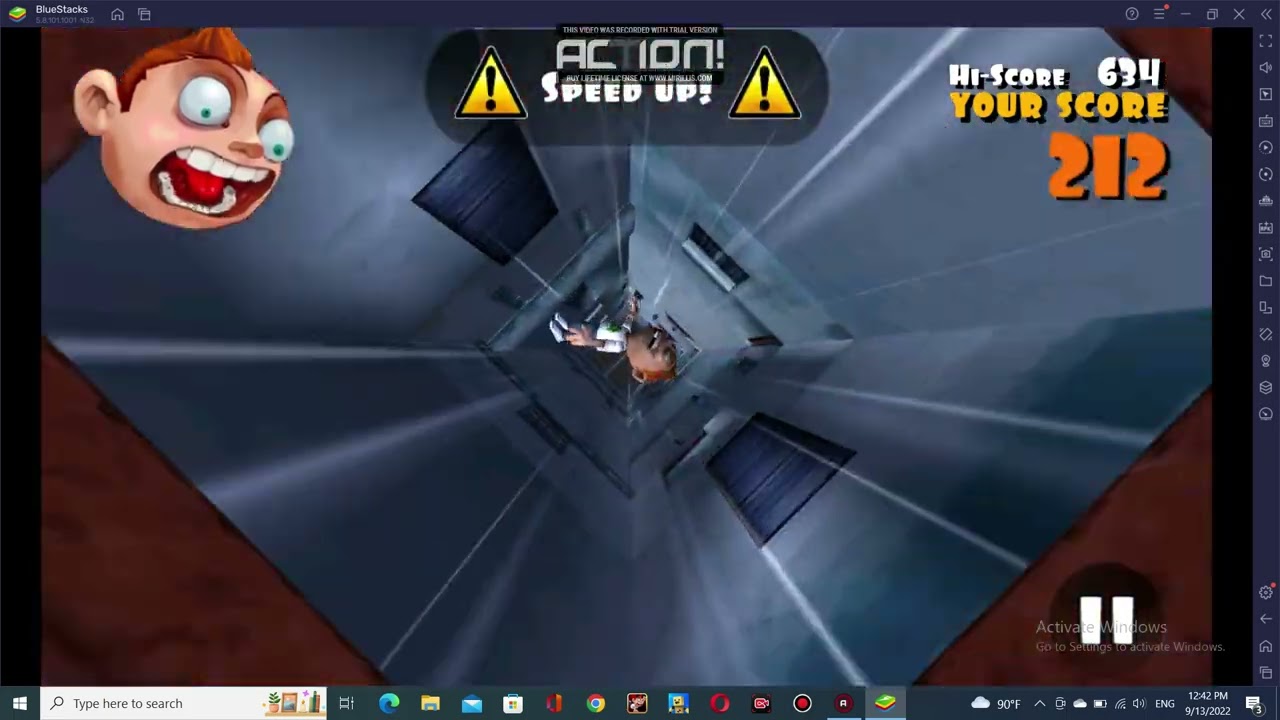Launch Microsoft Edge from taskbar
This screenshot has width=1280, height=720.
[x=389, y=703]
